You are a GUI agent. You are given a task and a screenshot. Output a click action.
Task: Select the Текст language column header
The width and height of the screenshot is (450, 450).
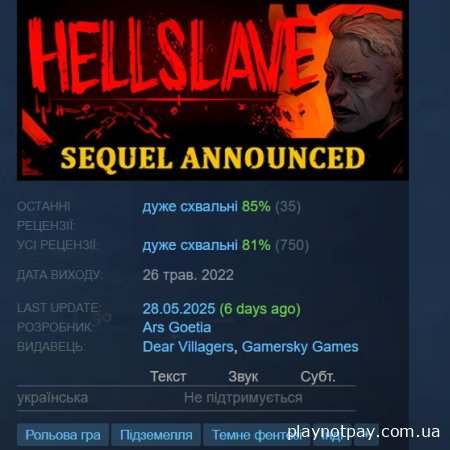tap(168, 377)
